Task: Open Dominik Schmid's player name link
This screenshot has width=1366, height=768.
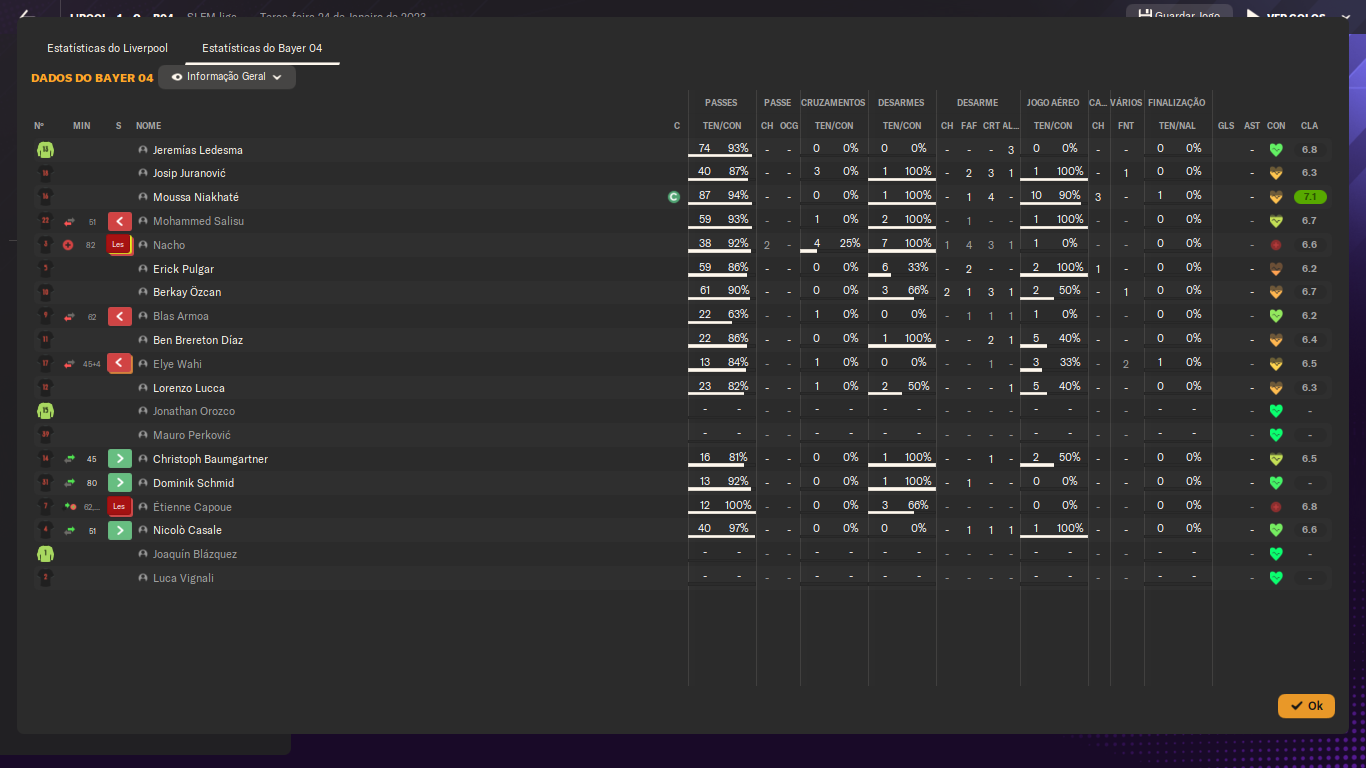Action: tap(193, 483)
